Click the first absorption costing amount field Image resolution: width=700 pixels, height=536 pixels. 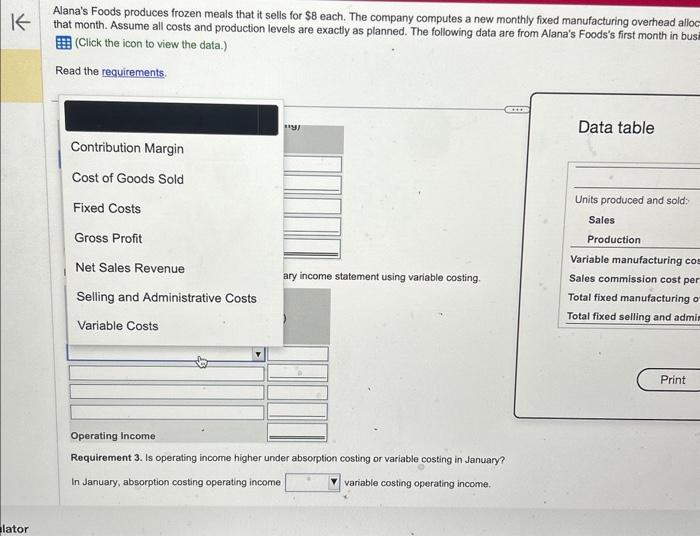pyautogui.click(x=313, y=164)
